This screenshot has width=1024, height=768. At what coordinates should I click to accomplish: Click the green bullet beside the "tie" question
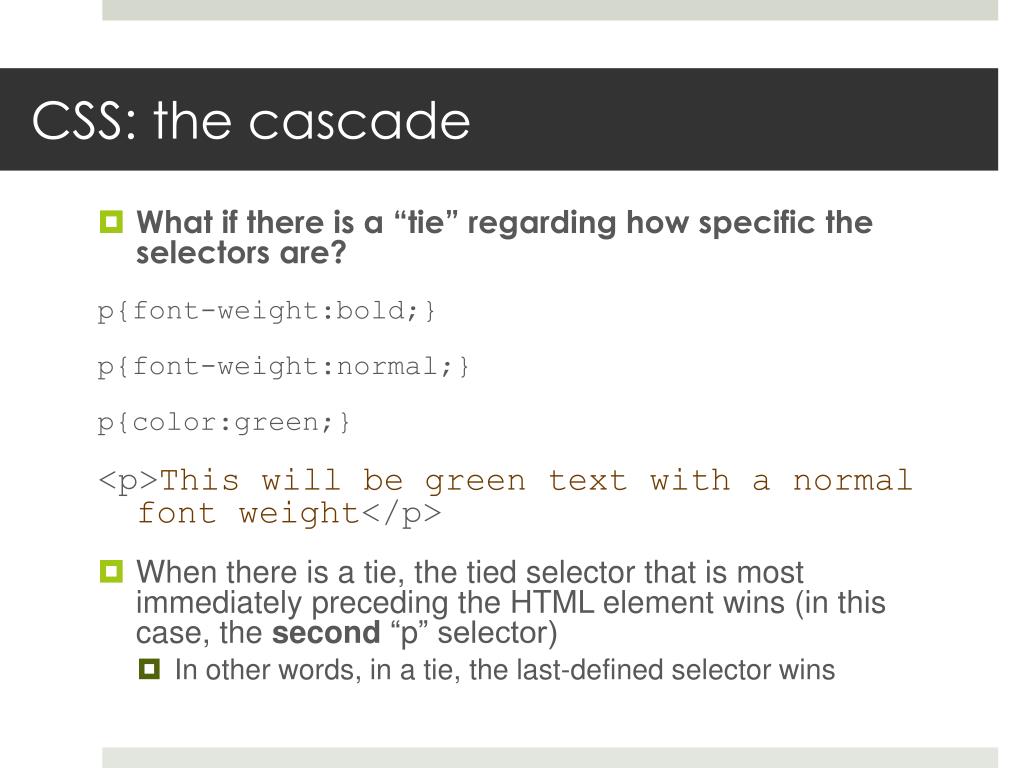(x=111, y=222)
